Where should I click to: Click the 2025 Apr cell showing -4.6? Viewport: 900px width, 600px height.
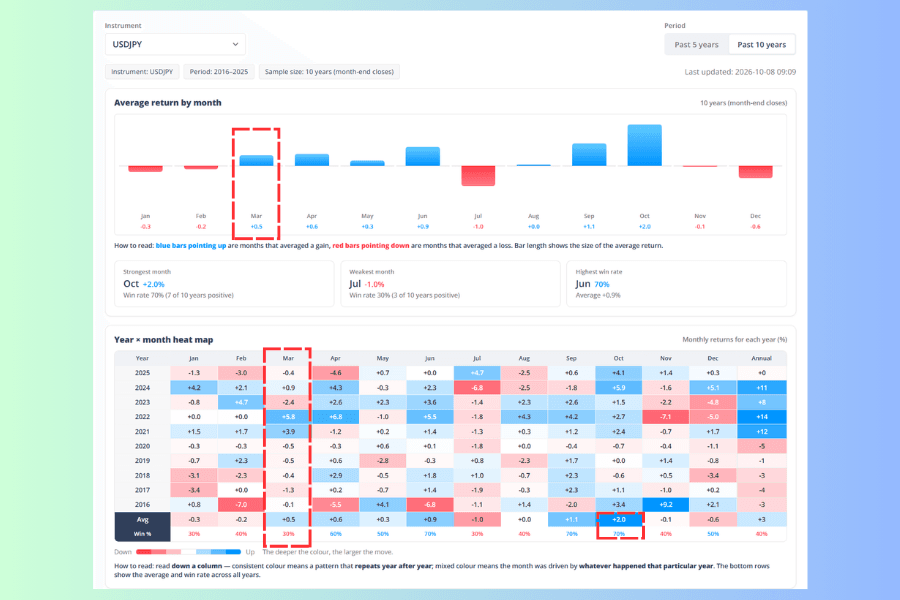pos(335,373)
